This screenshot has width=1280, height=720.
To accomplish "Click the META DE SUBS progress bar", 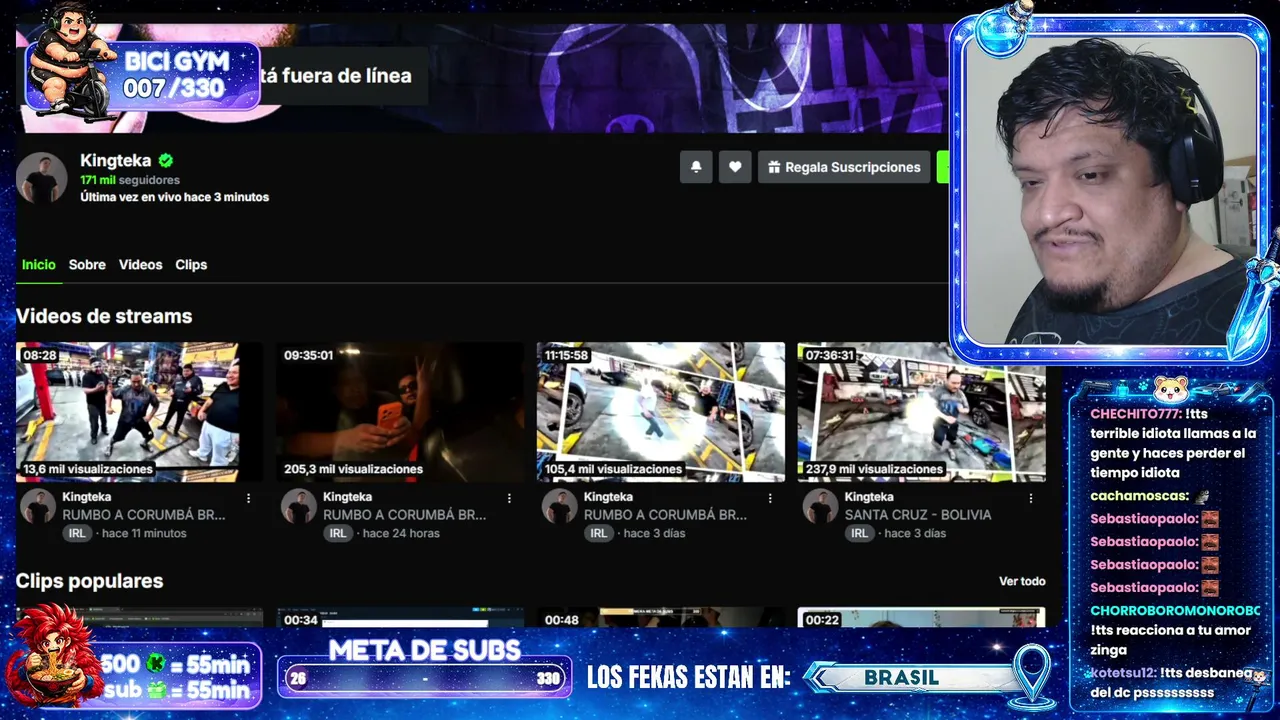I will click(425, 678).
